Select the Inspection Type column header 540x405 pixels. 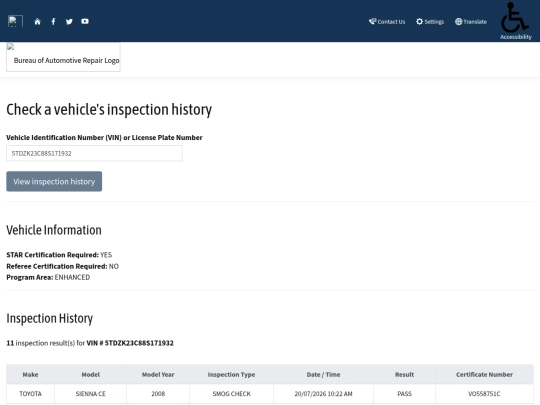point(231,374)
